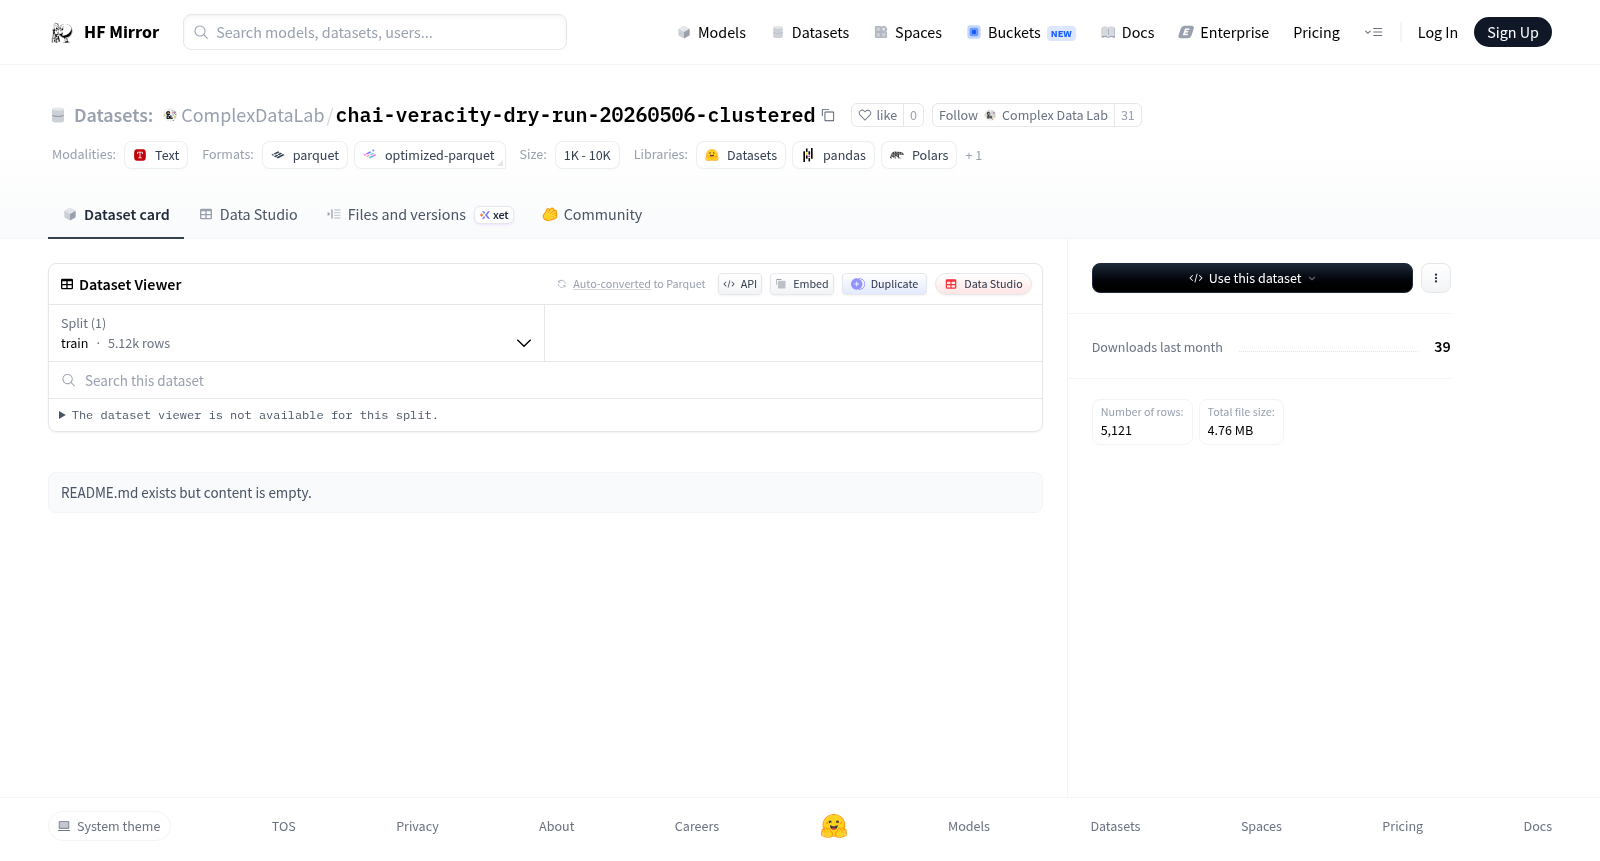
Task: Open the System theme switcher
Action: tap(109, 826)
